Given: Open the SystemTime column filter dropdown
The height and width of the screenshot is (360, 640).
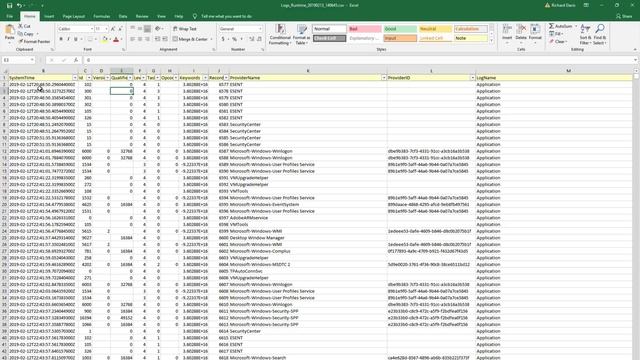Looking at the screenshot, I should [x=75, y=78].
